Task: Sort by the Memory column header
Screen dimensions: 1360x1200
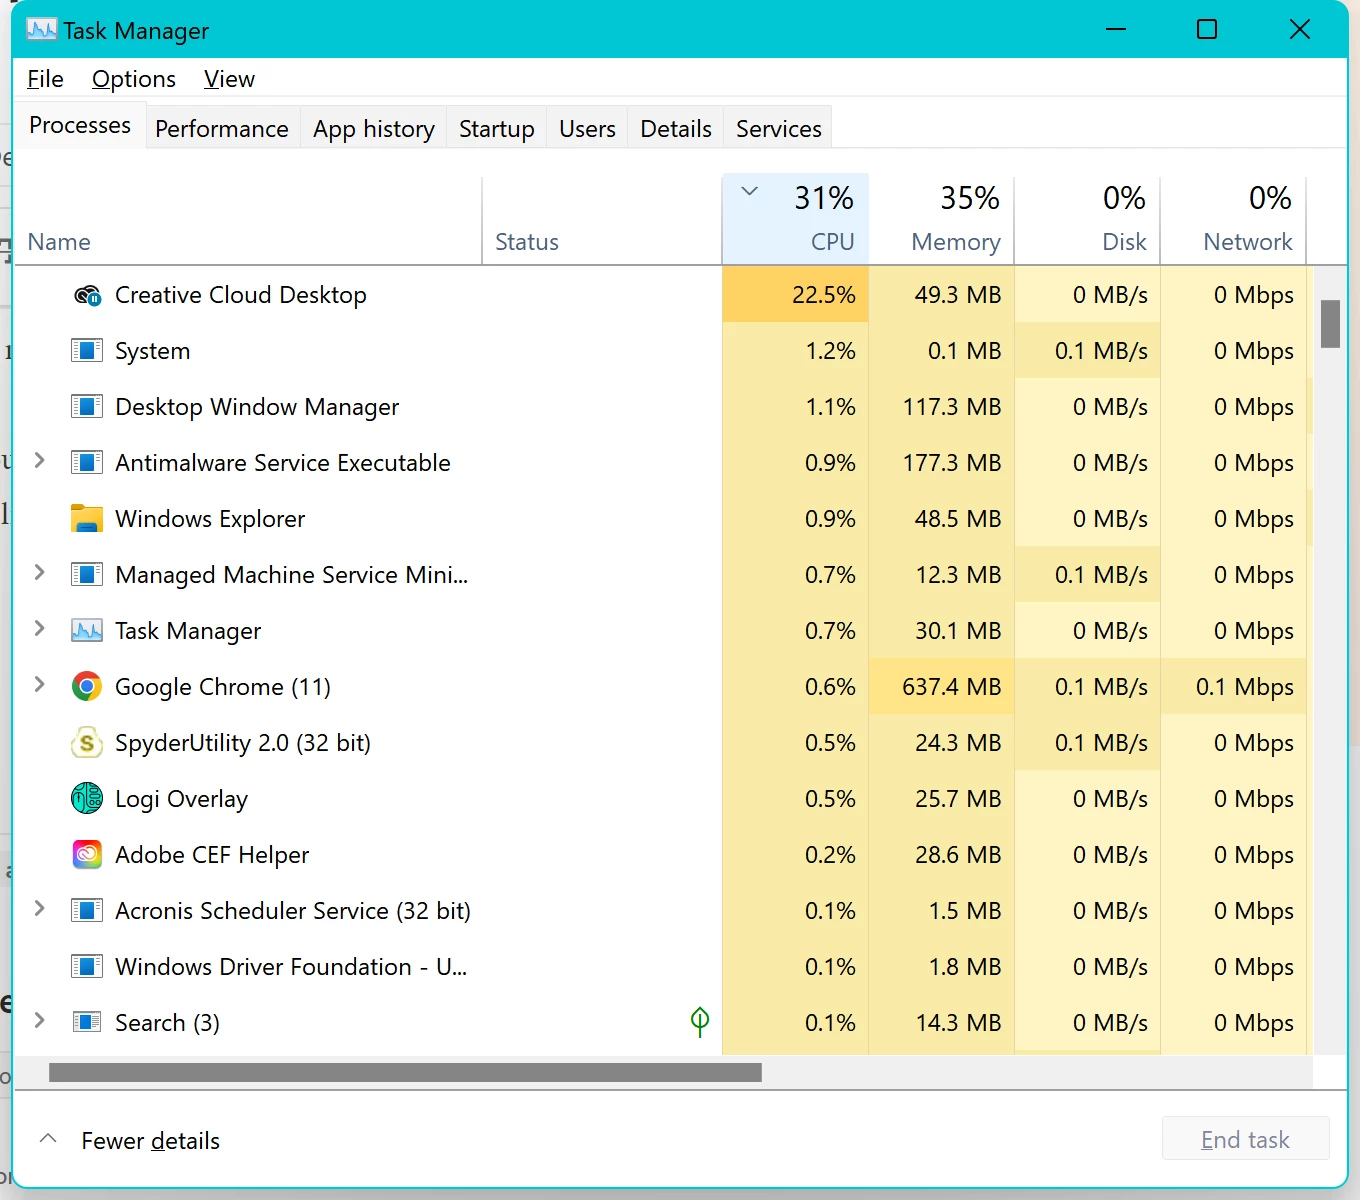Action: tap(941, 222)
